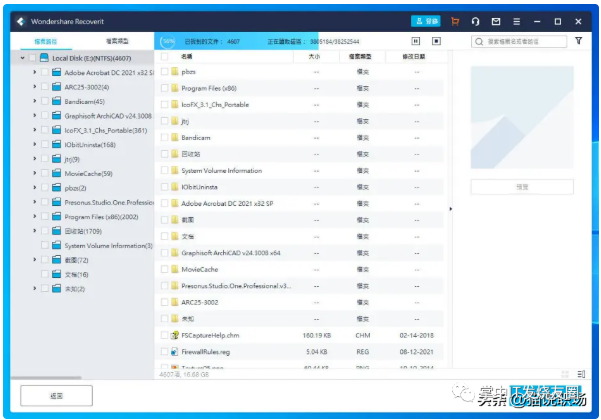Click the shopping cart purchase icon
This screenshot has height=420, width=601.
(455, 21)
